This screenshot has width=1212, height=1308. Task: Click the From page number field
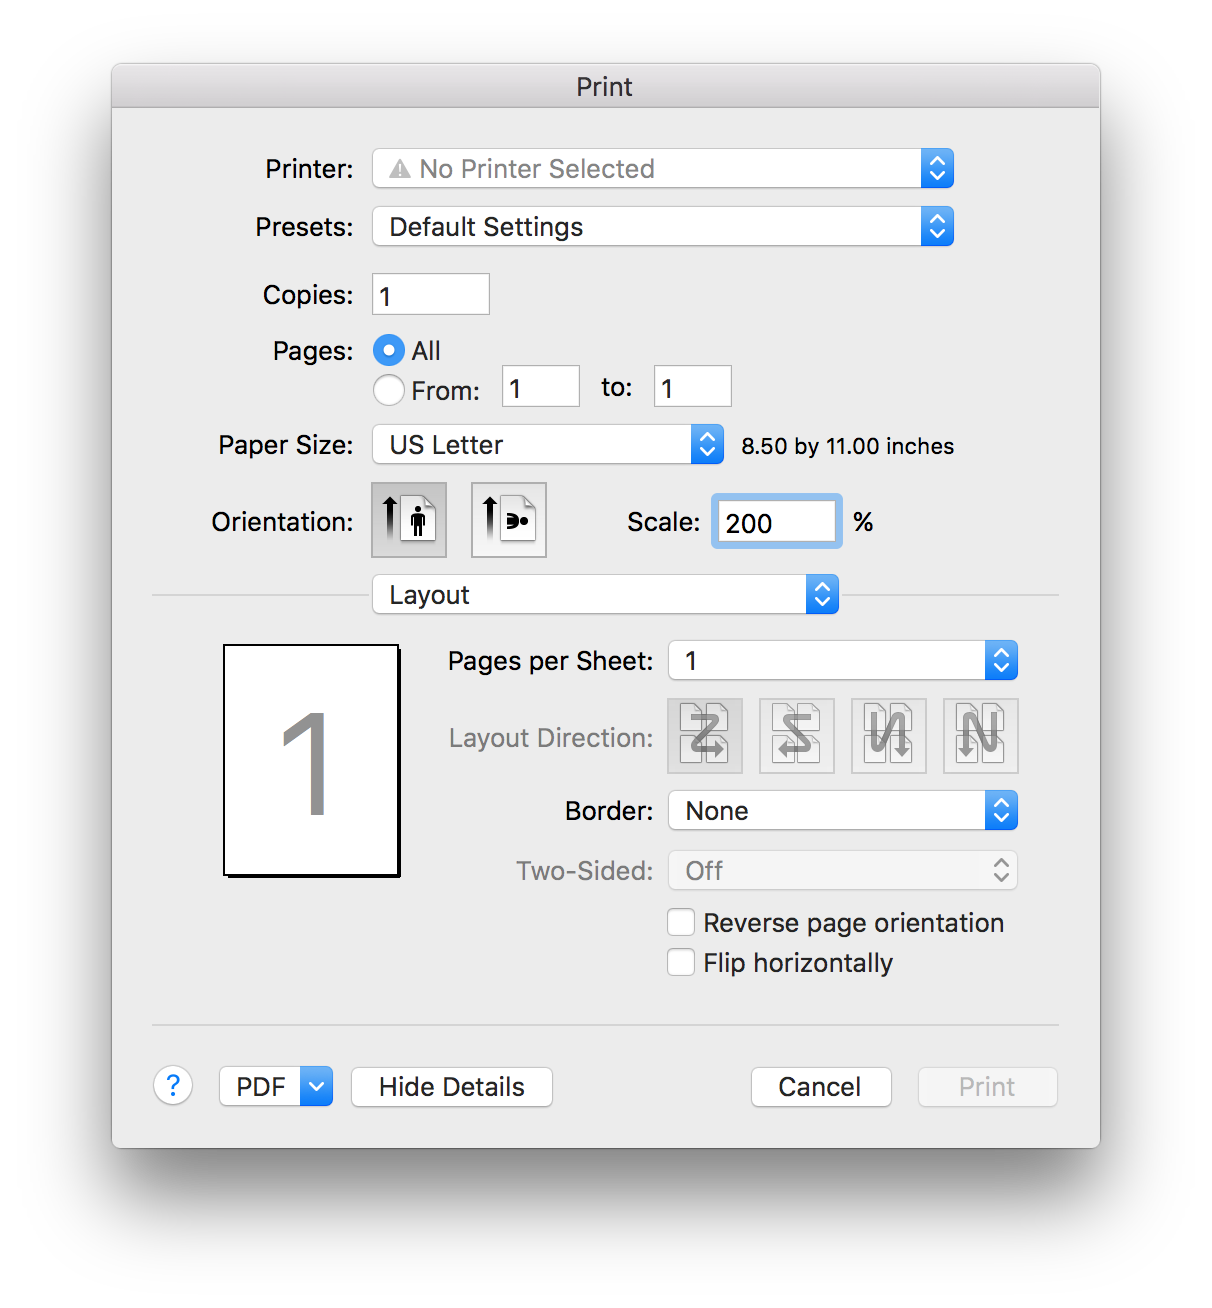pyautogui.click(x=541, y=386)
